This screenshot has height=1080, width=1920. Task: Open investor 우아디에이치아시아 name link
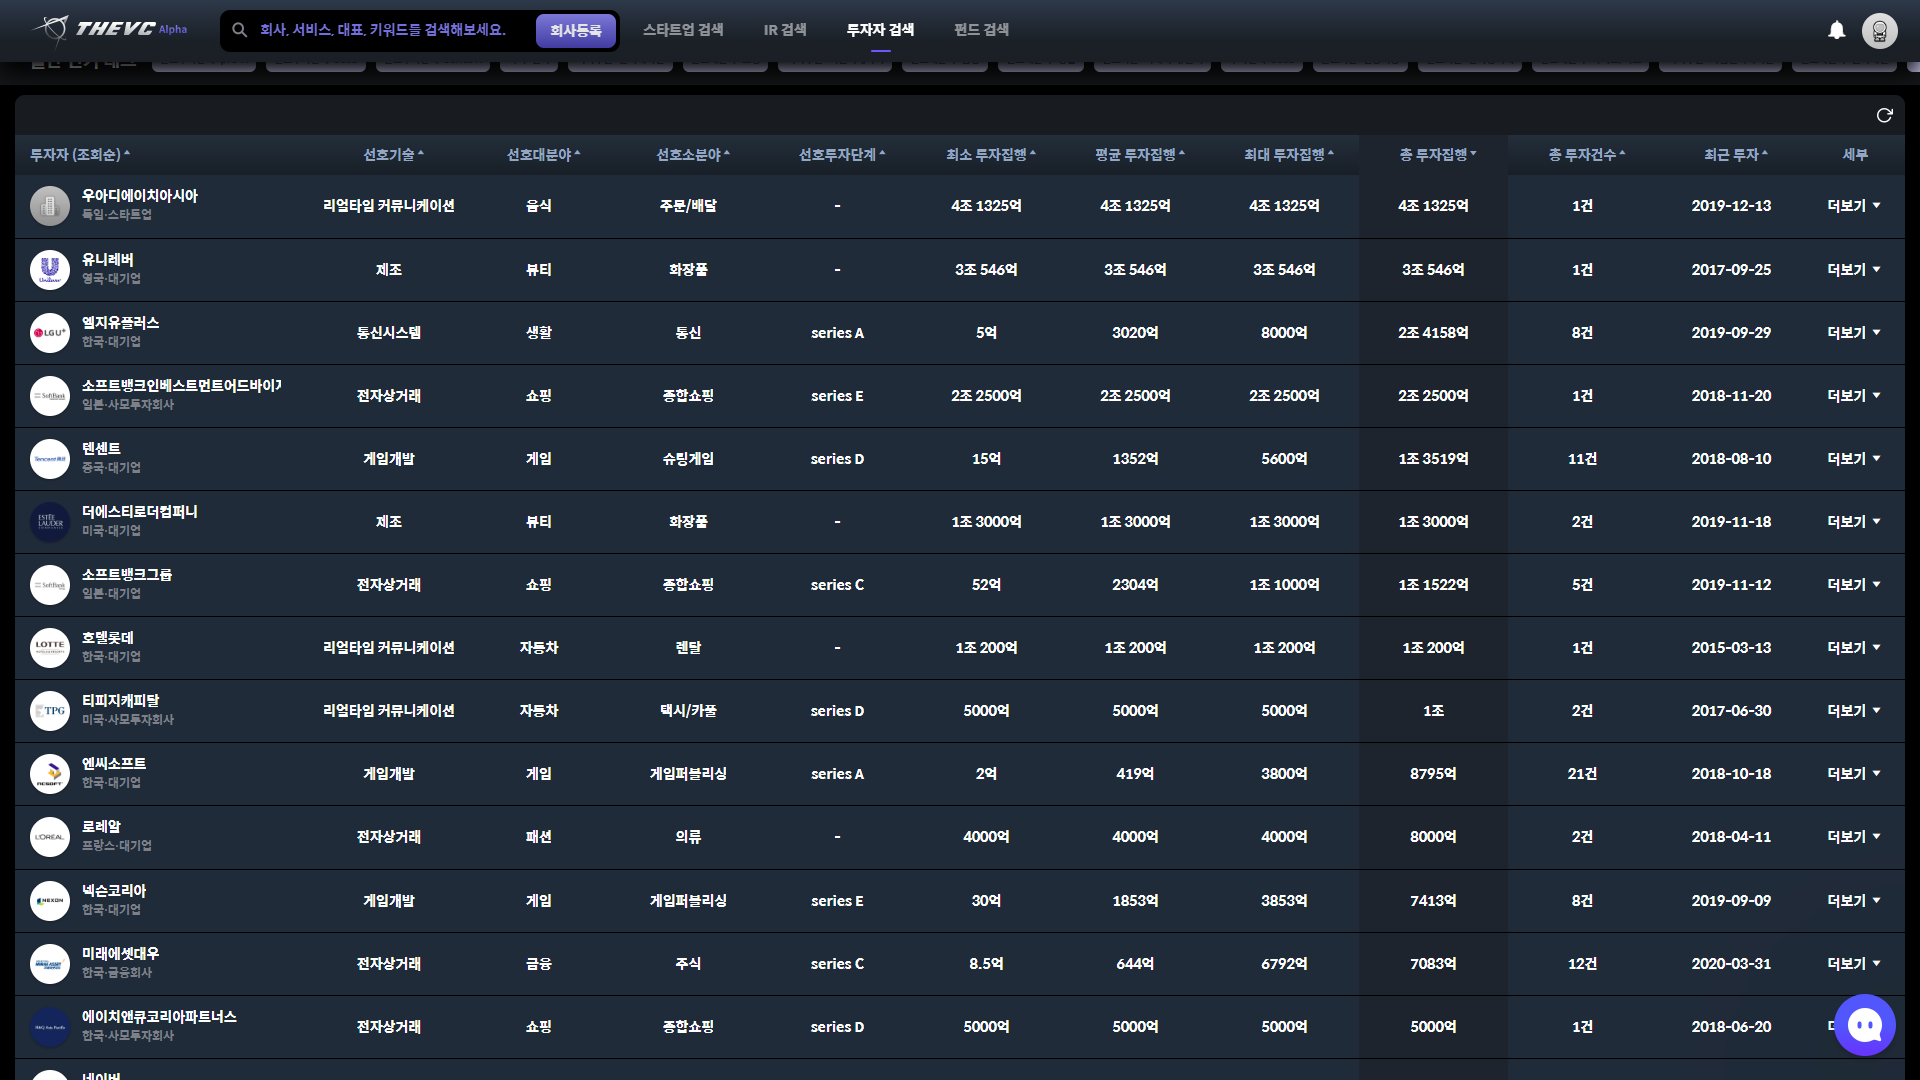tap(140, 196)
